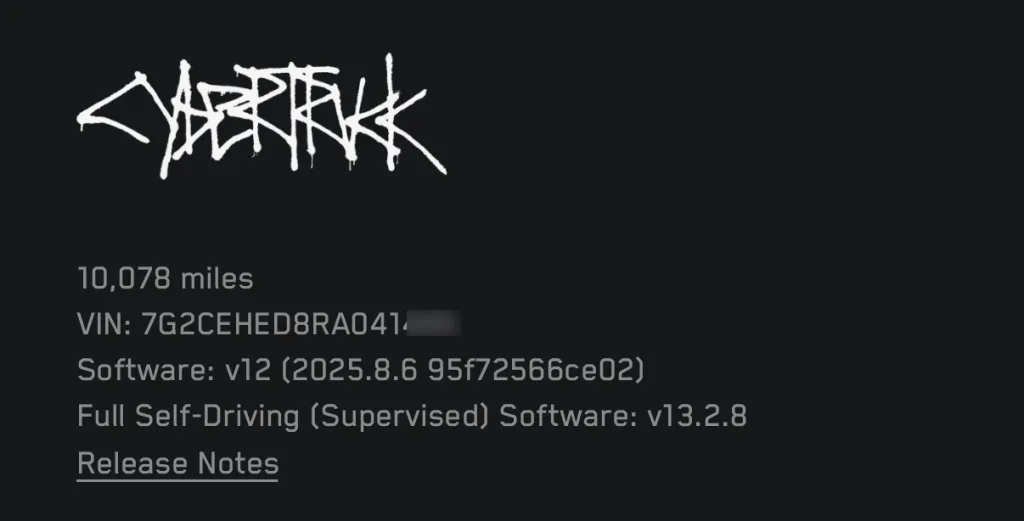Click the "VIN:" label
Viewport: 1024px width, 521px height.
[104, 324]
